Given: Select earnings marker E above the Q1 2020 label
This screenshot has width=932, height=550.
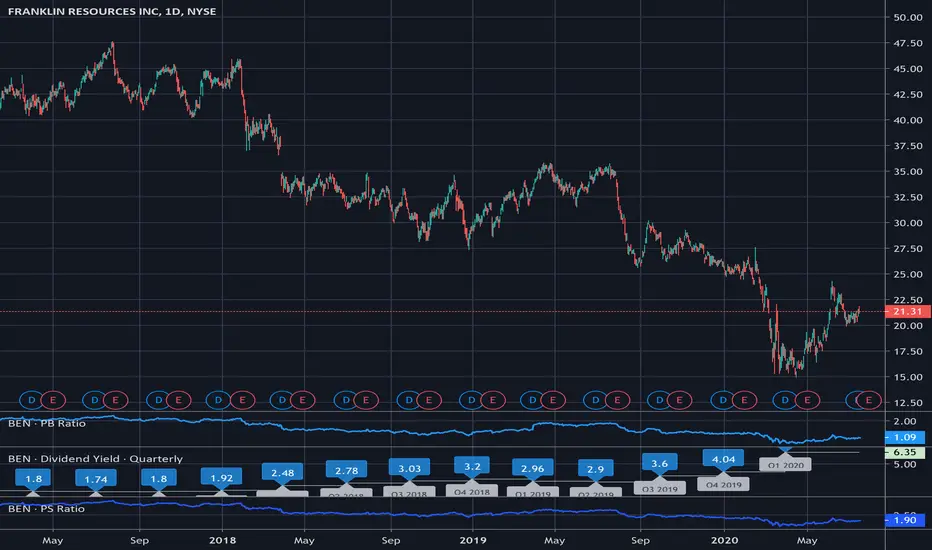Looking at the screenshot, I should click(807, 400).
